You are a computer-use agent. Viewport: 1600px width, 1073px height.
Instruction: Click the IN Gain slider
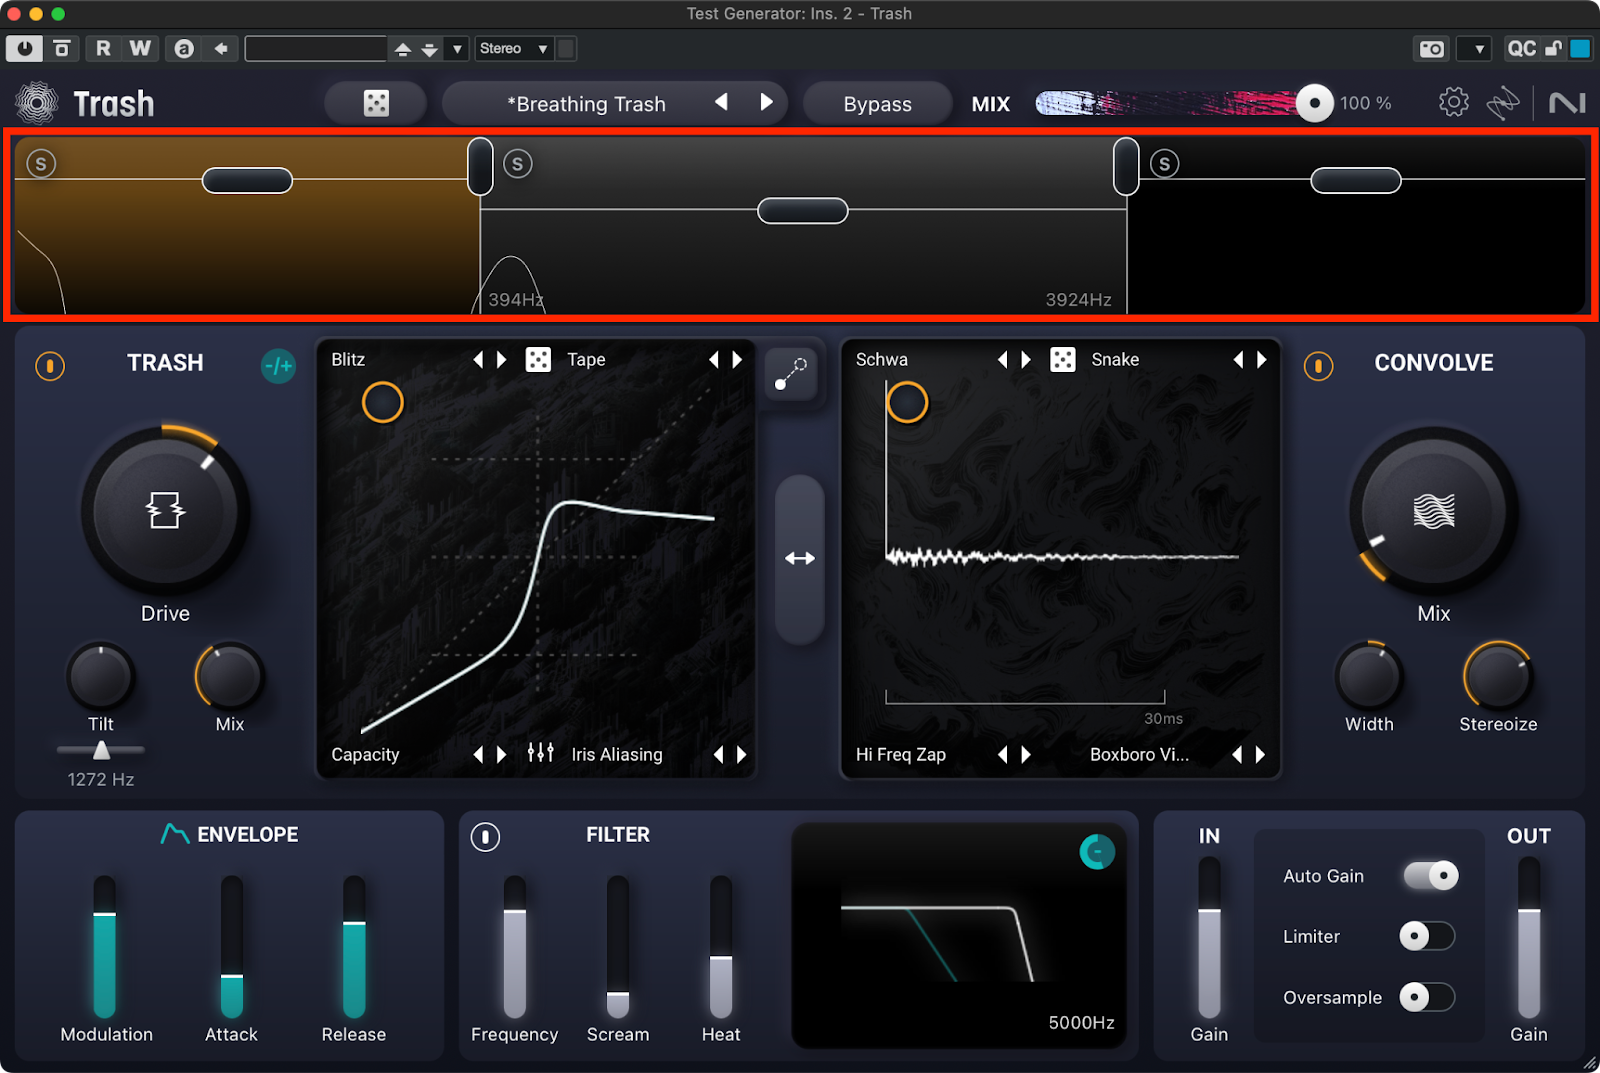click(1209, 938)
